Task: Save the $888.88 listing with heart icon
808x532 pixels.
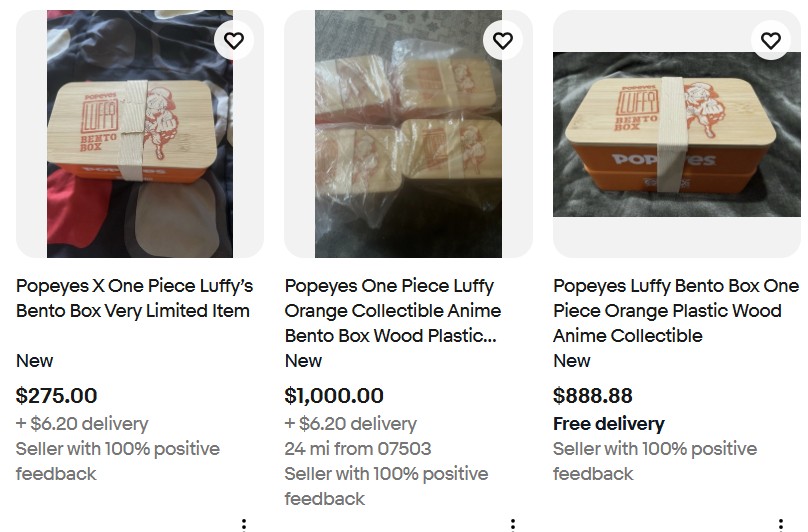Action: pos(771,40)
